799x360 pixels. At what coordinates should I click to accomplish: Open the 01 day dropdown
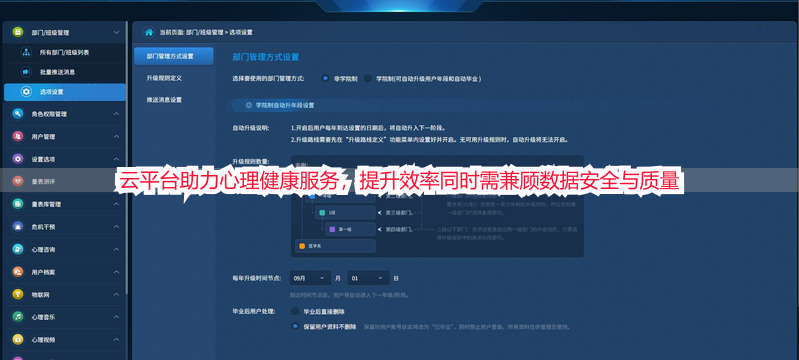pos(368,278)
